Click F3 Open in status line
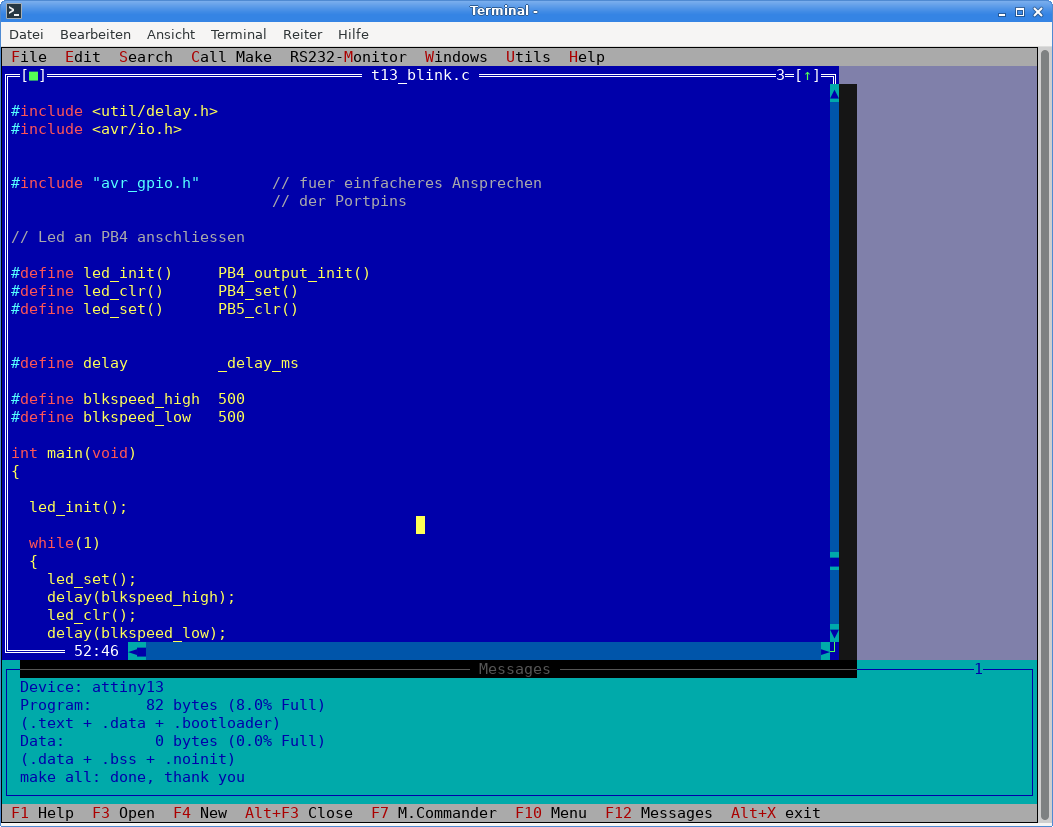 (x=124, y=814)
